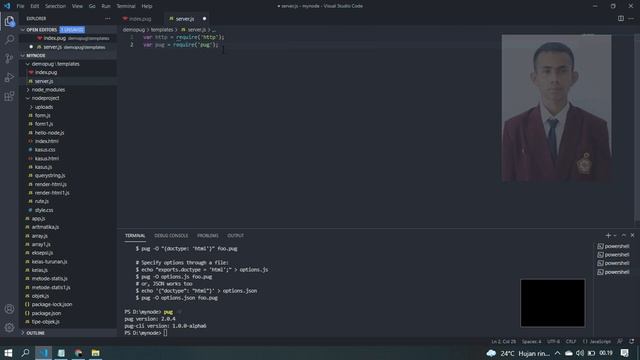Open the new terminal launch profile dropdown
The width and height of the screenshot is (640, 360).
615,236
